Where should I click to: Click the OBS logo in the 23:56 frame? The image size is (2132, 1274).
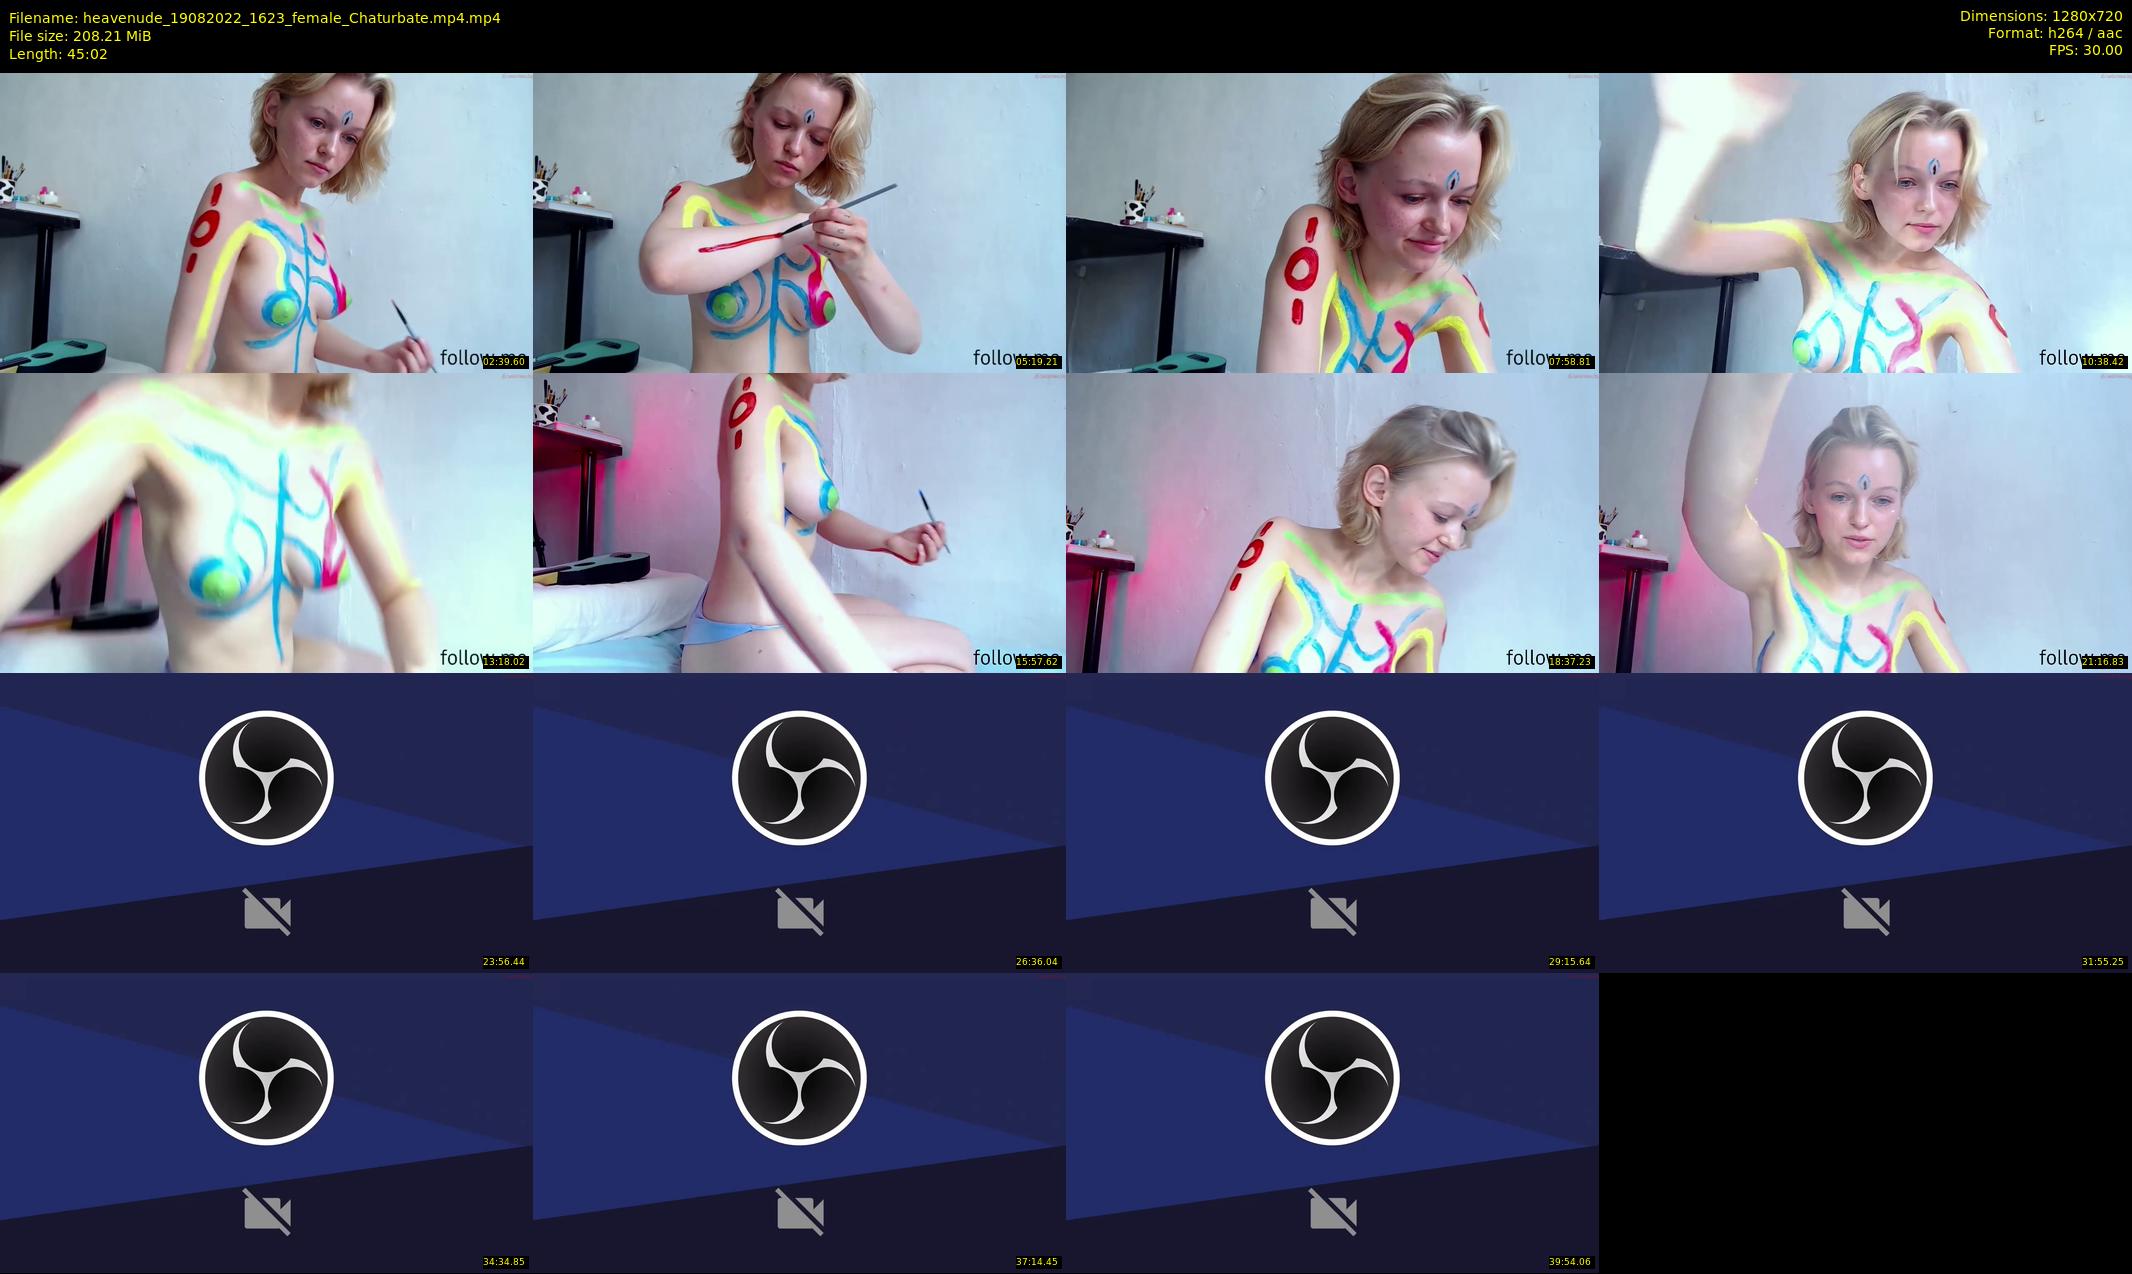266,778
